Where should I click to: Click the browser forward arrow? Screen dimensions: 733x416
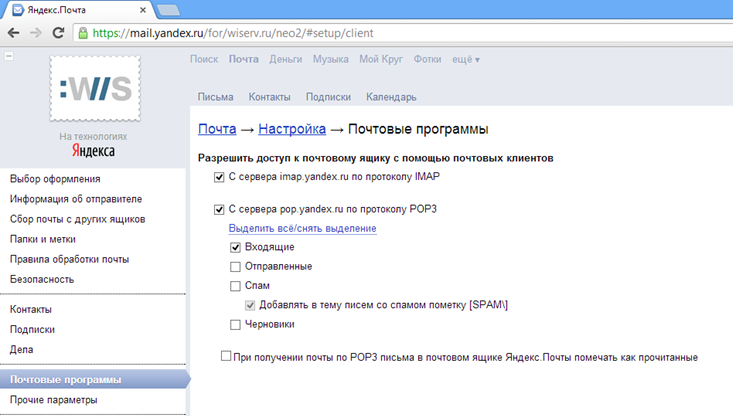coord(36,32)
